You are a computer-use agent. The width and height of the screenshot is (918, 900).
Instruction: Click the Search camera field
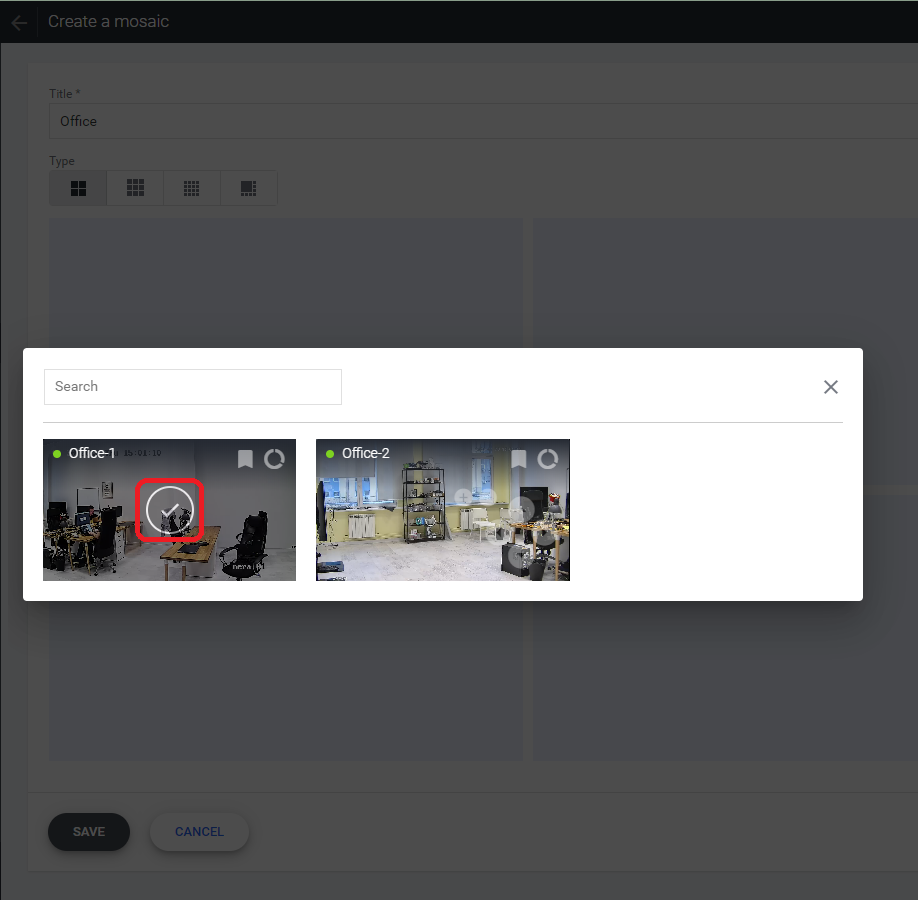tap(193, 387)
